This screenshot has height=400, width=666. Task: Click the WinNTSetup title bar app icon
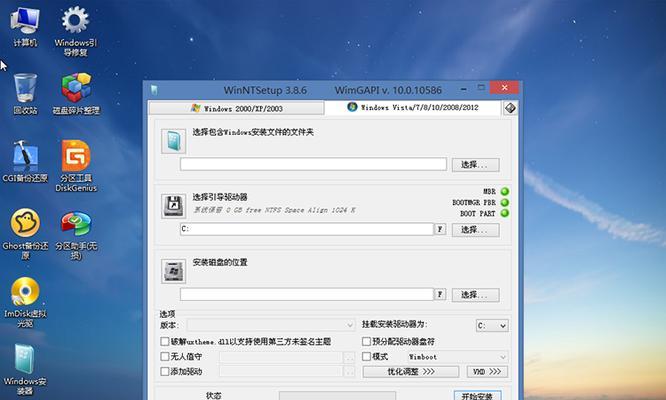coord(154,90)
